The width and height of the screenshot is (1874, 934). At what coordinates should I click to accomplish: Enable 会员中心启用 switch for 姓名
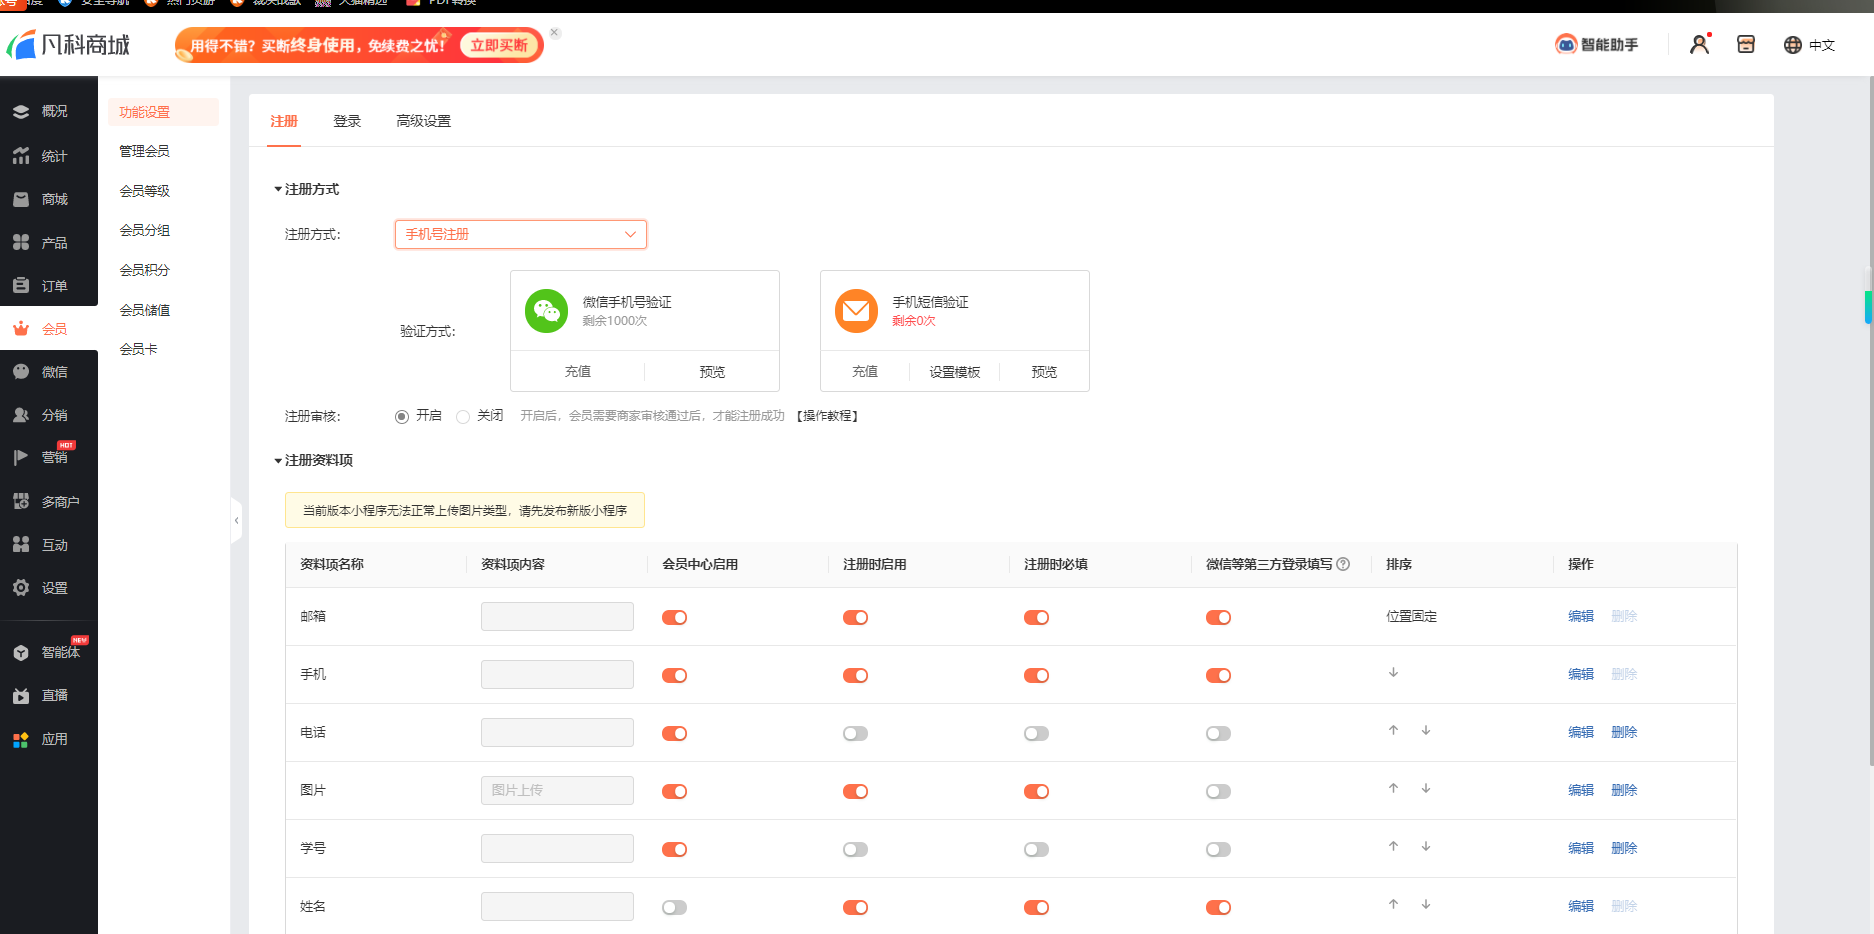(674, 908)
